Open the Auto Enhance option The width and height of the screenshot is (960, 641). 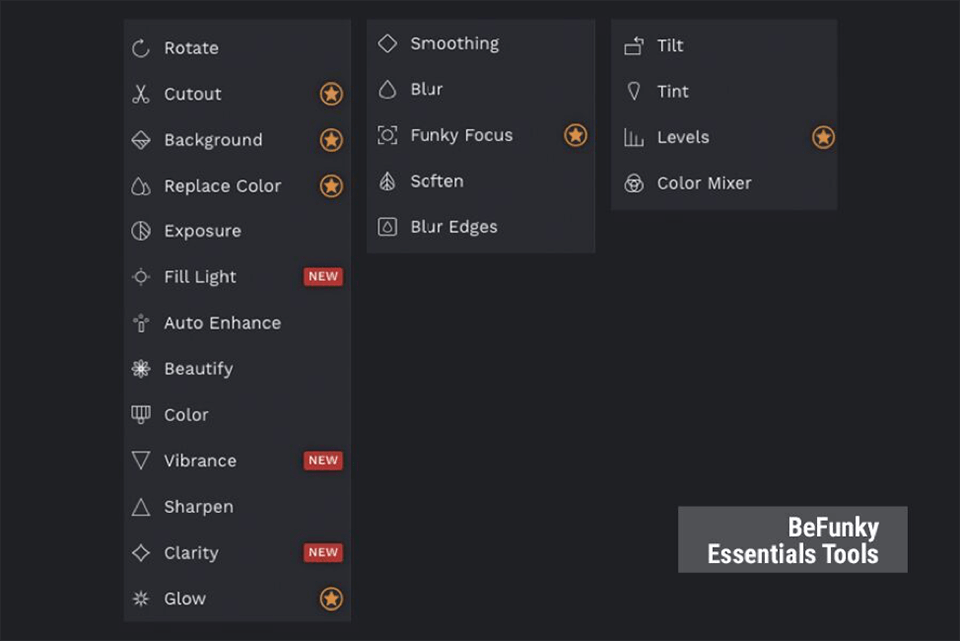point(222,323)
